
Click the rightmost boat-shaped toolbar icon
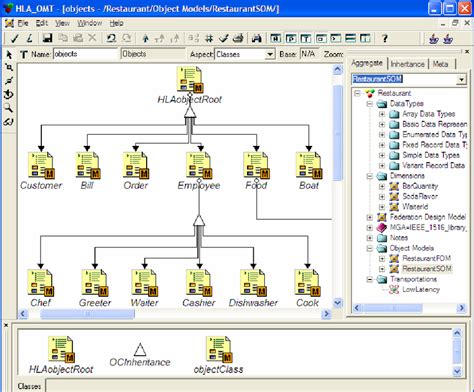coord(448,39)
